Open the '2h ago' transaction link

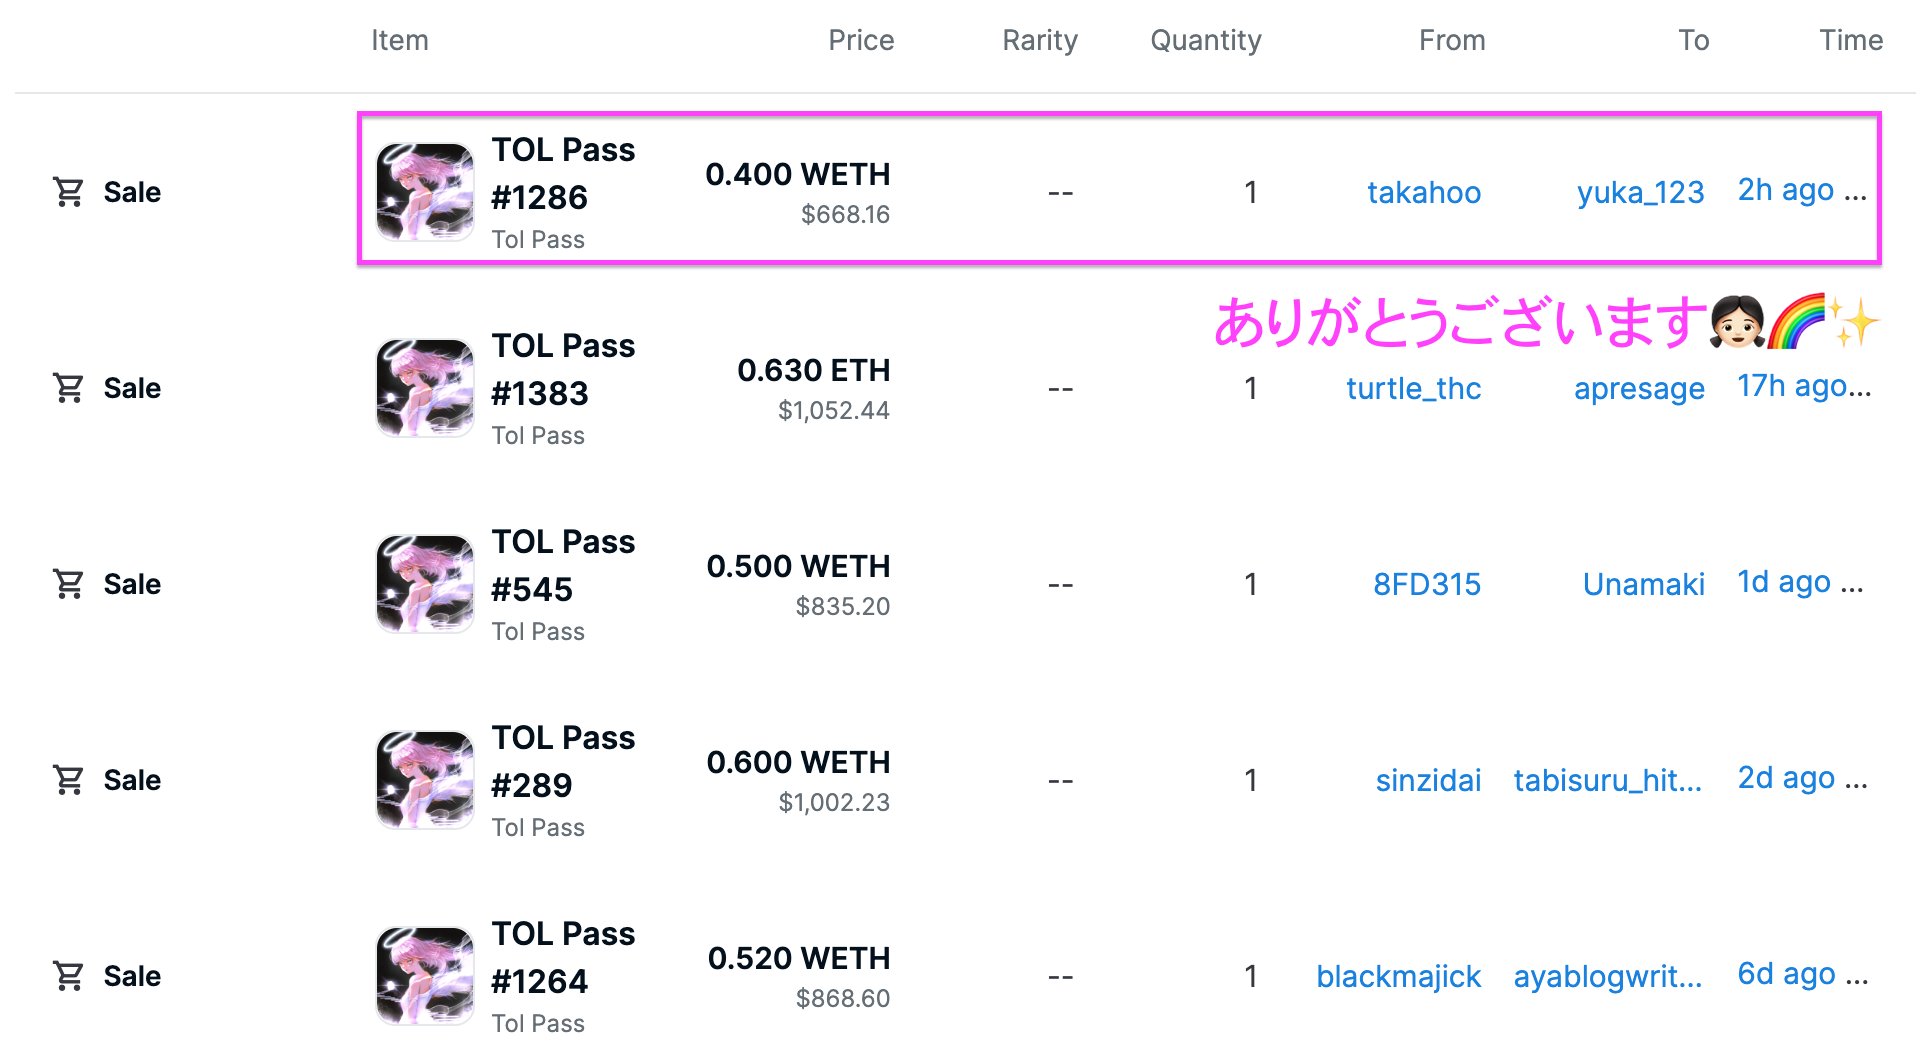pos(1802,190)
